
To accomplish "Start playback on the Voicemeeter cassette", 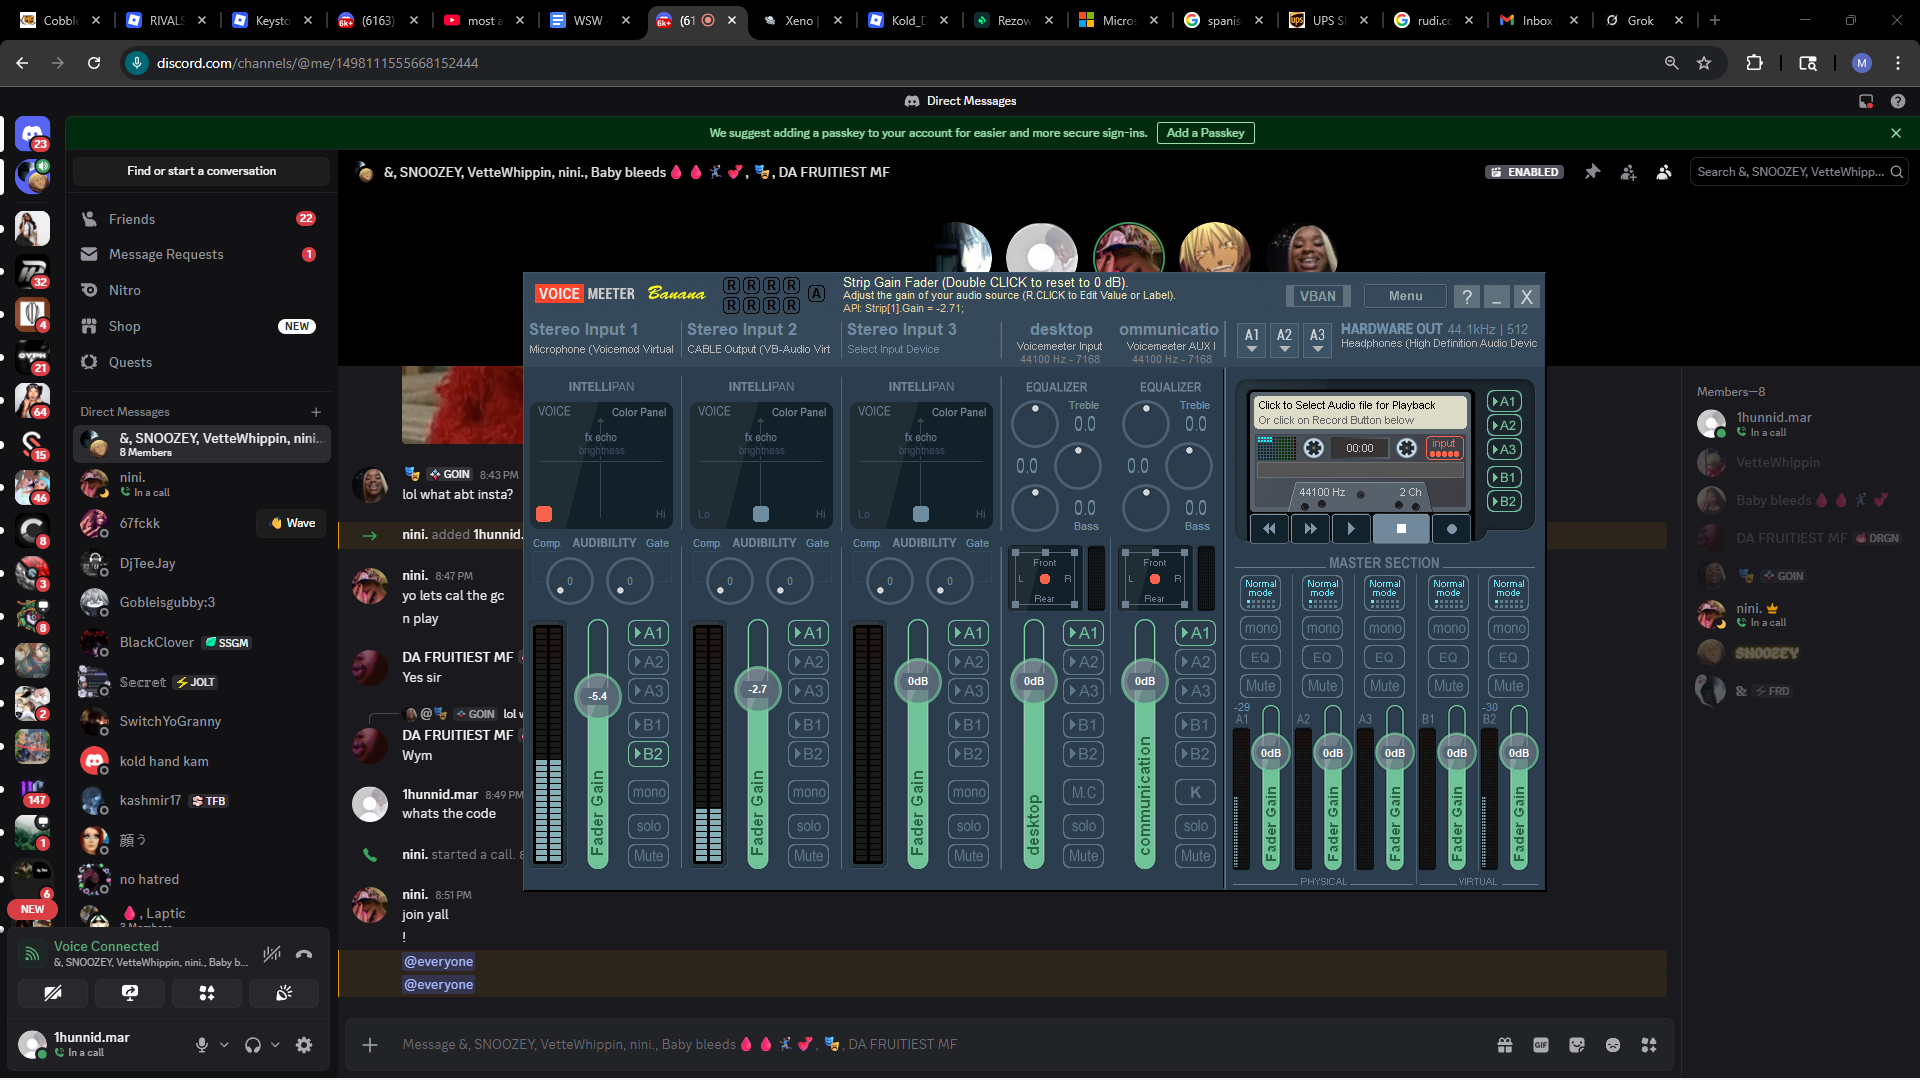I will pyautogui.click(x=1351, y=529).
